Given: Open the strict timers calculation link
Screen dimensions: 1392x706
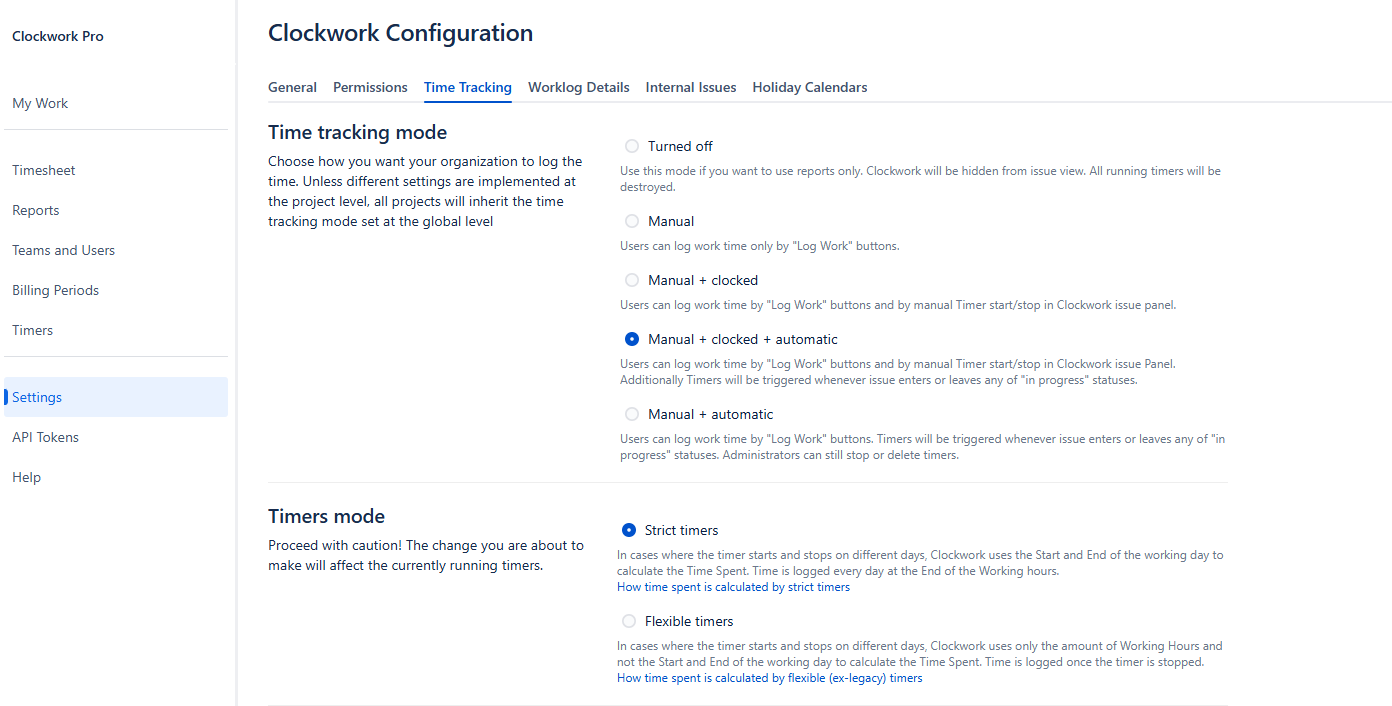Looking at the screenshot, I should [x=733, y=587].
